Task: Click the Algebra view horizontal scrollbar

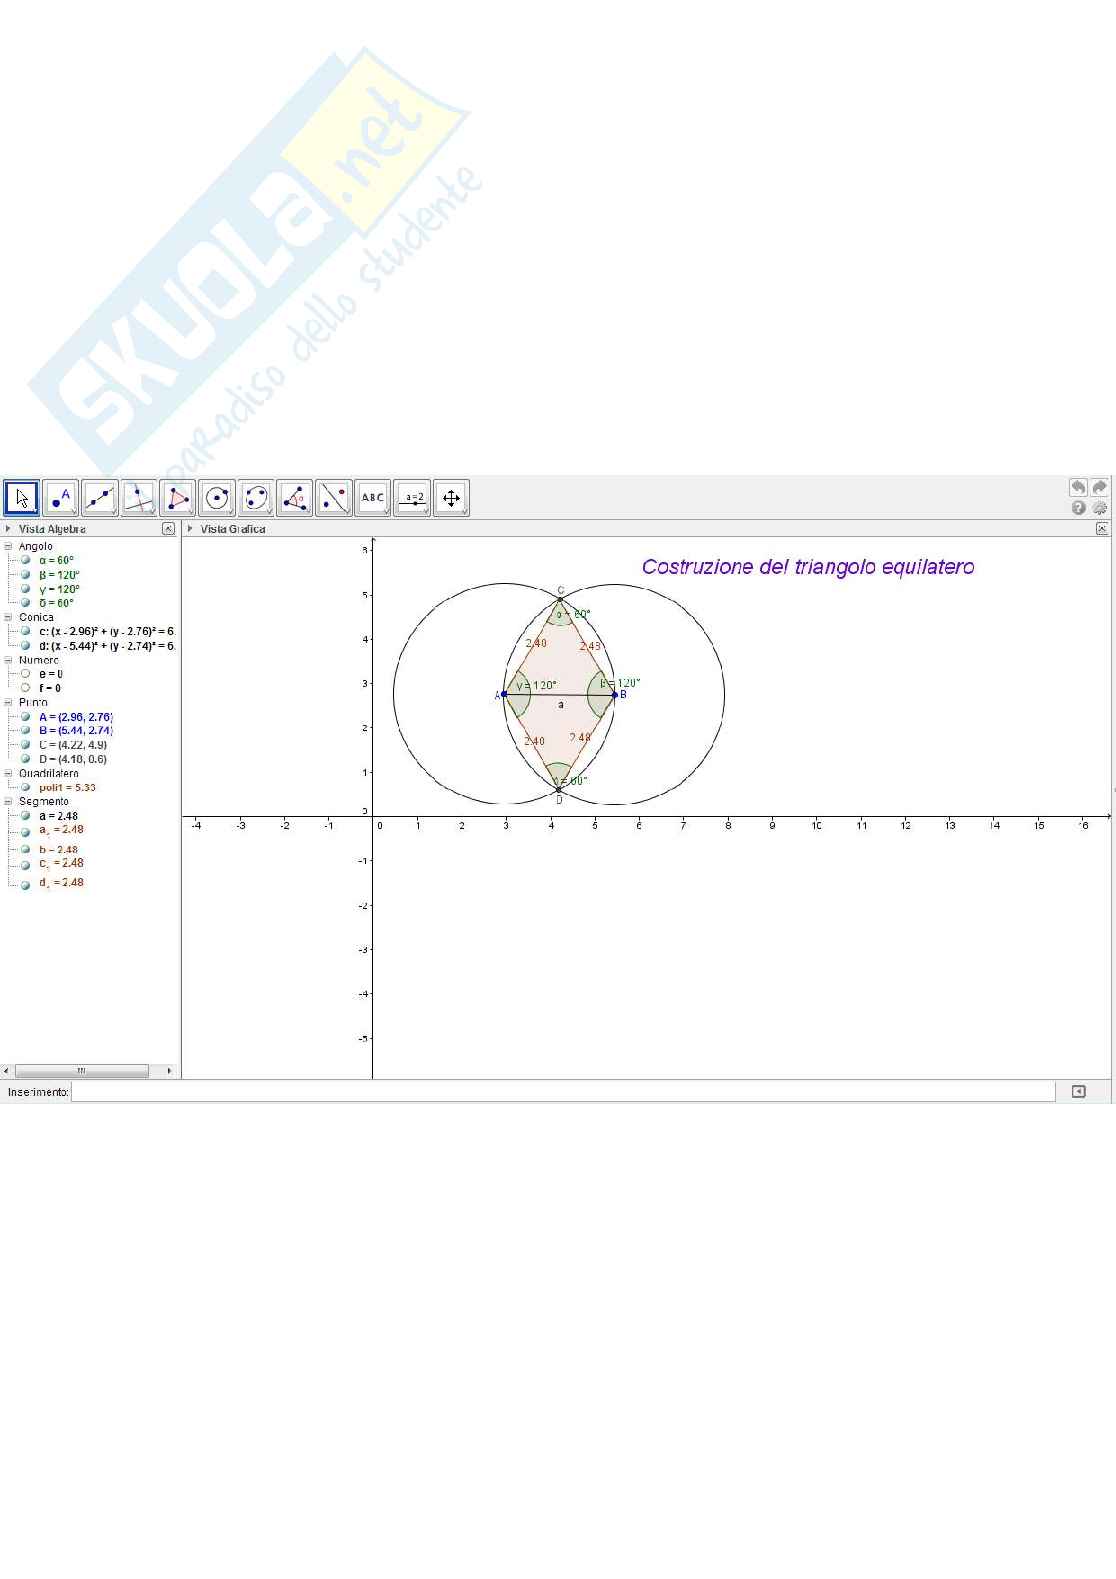Action: (x=82, y=1071)
